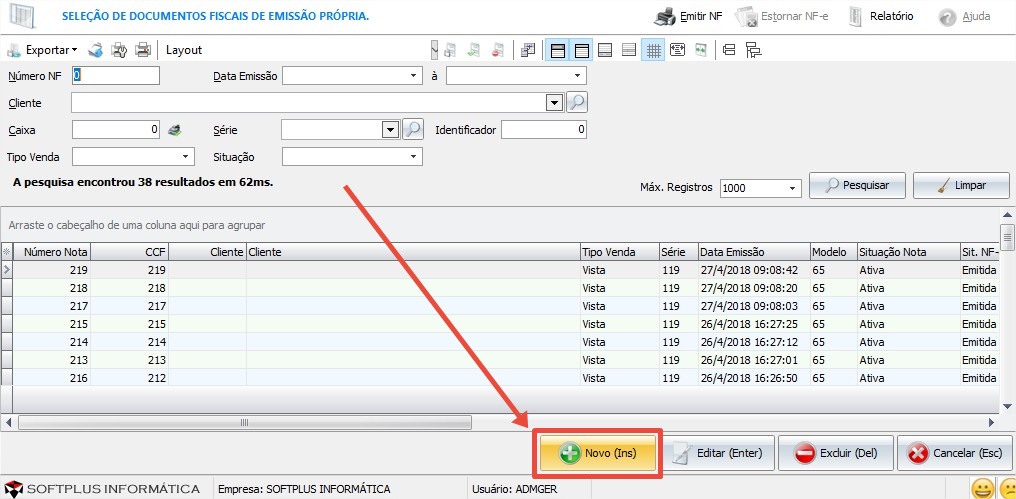Click the horizontal scrollbar thumb of grid
Image resolution: width=1016 pixels, height=499 pixels.
(244, 423)
